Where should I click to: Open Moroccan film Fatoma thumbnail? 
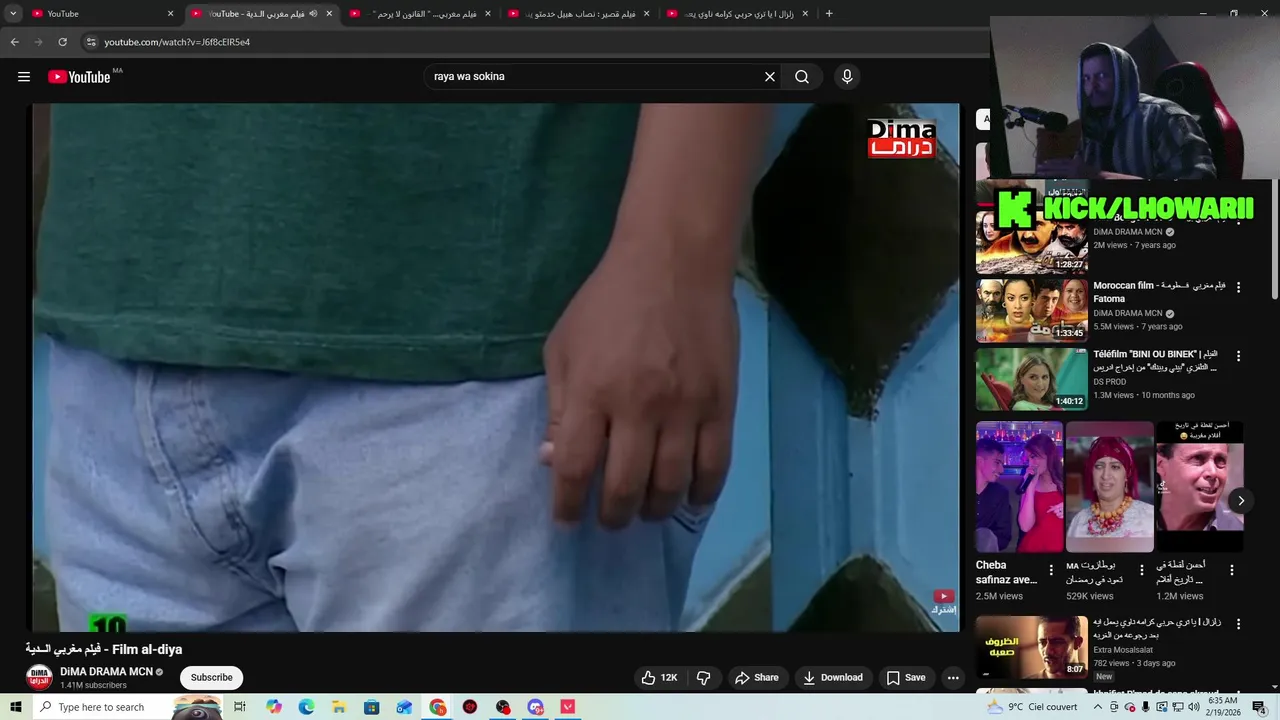[x=1032, y=311]
